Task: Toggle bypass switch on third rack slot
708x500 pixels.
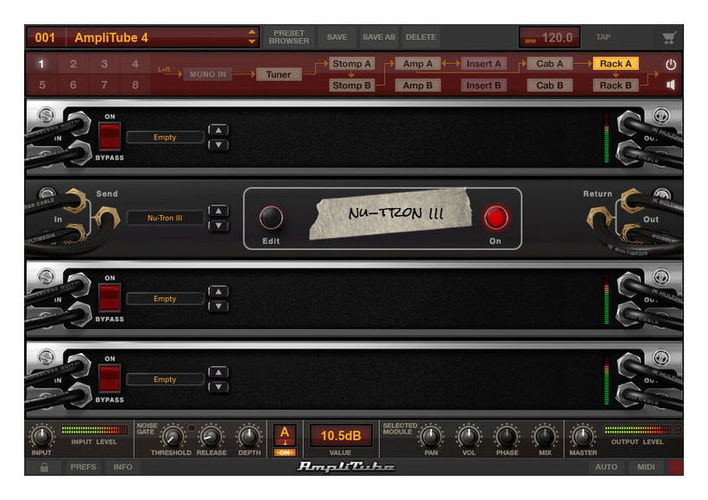Action: point(110,298)
